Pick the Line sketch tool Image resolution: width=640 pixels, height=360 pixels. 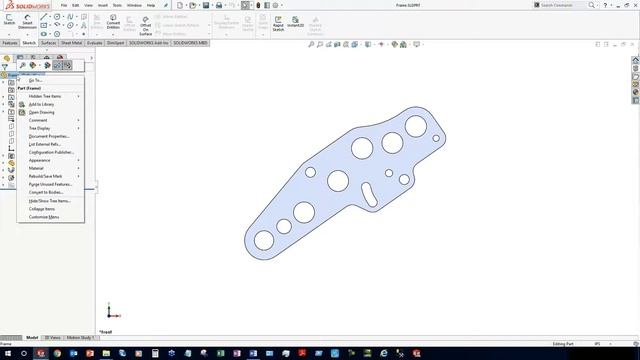[x=44, y=17]
